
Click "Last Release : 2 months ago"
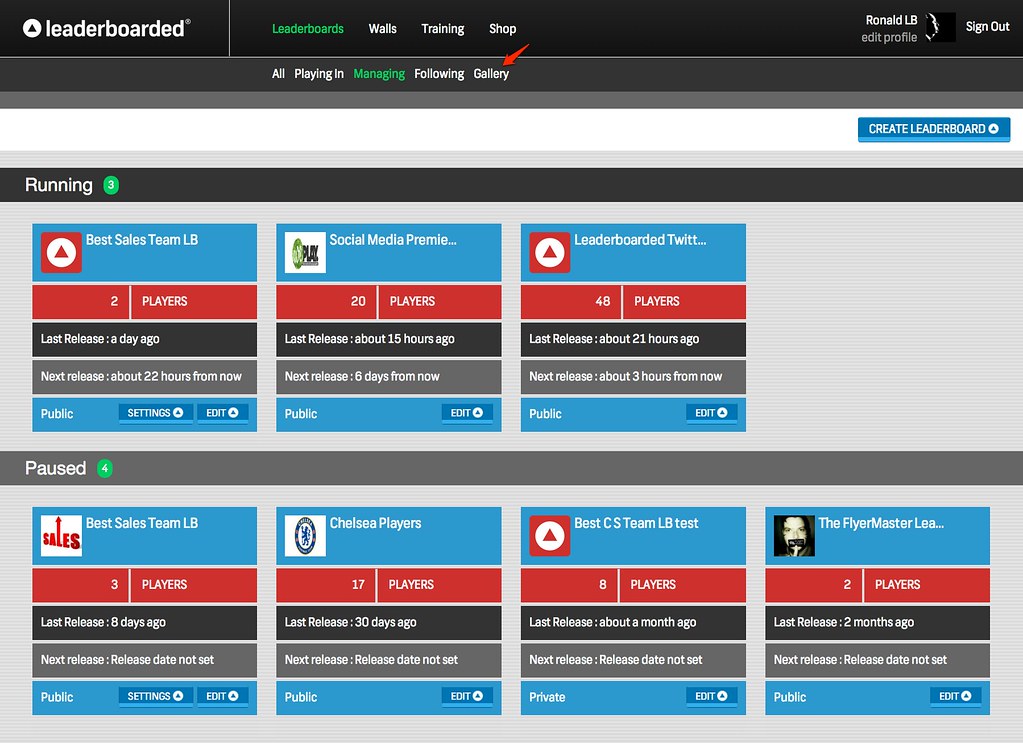click(844, 622)
